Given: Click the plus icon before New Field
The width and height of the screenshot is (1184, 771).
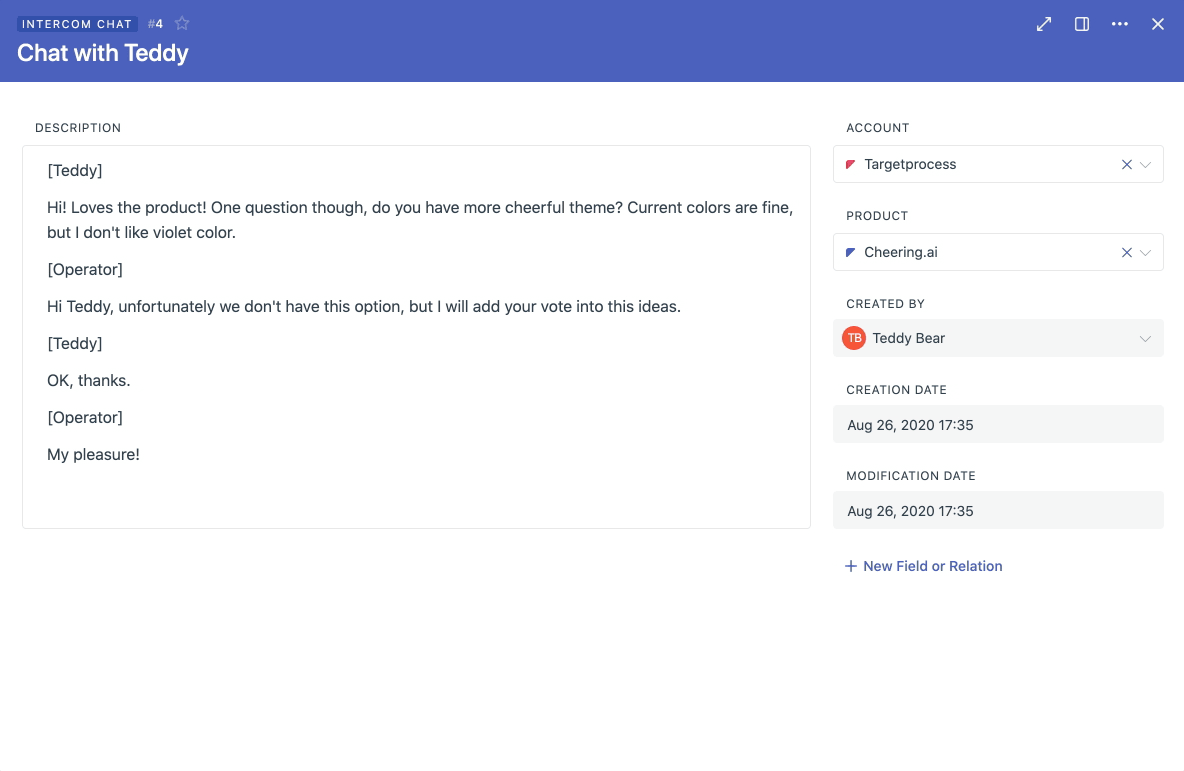Looking at the screenshot, I should click(x=849, y=566).
